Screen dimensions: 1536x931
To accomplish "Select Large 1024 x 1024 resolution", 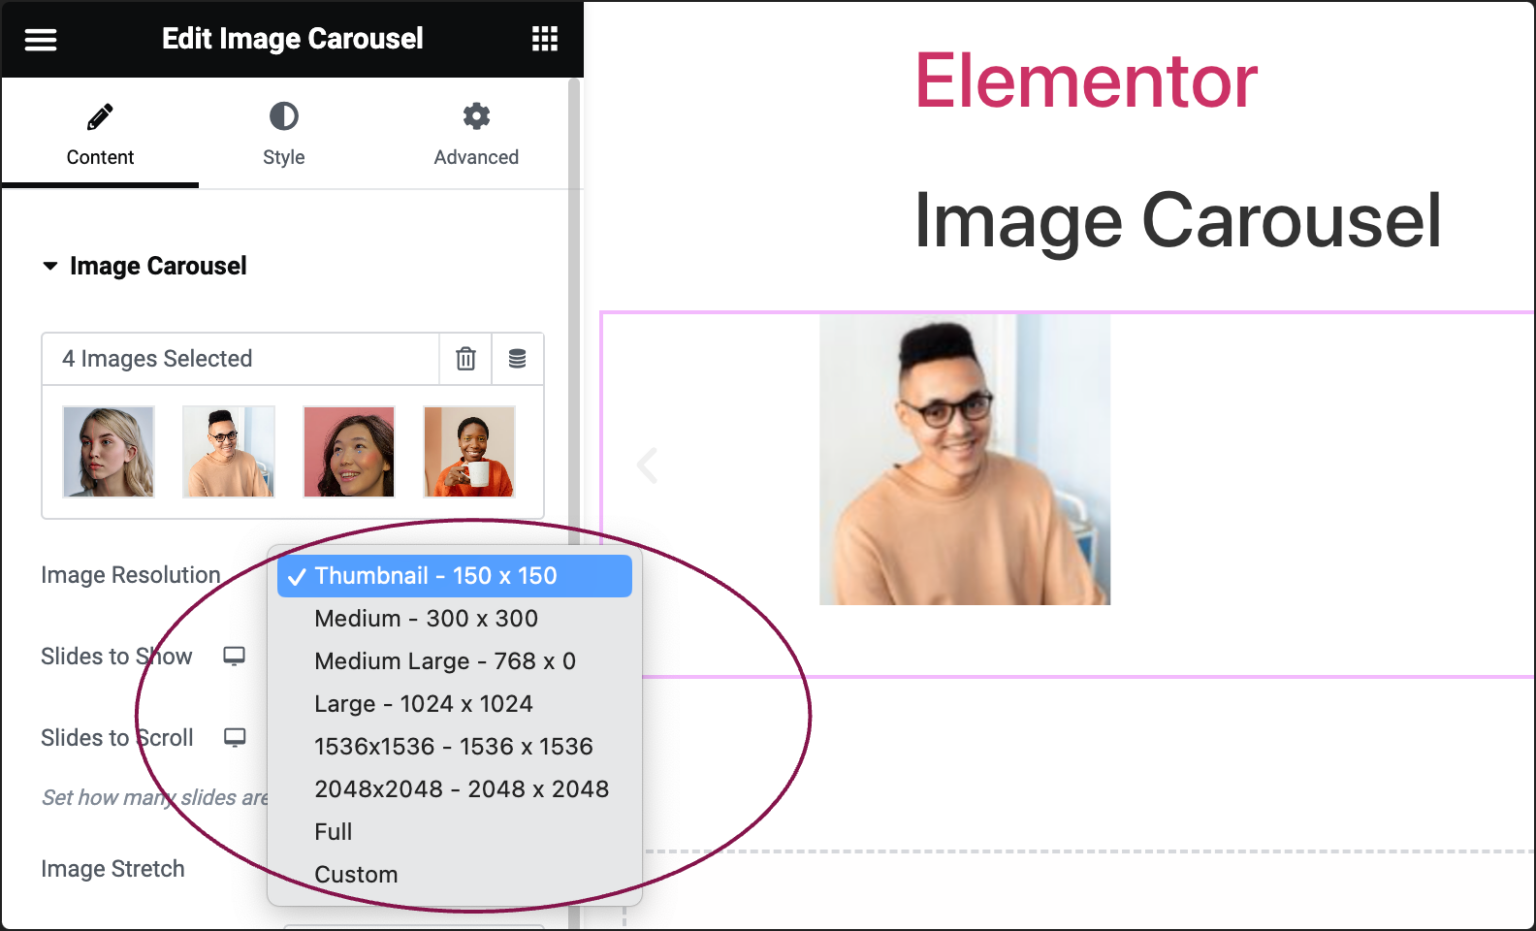I will click(x=424, y=703).
